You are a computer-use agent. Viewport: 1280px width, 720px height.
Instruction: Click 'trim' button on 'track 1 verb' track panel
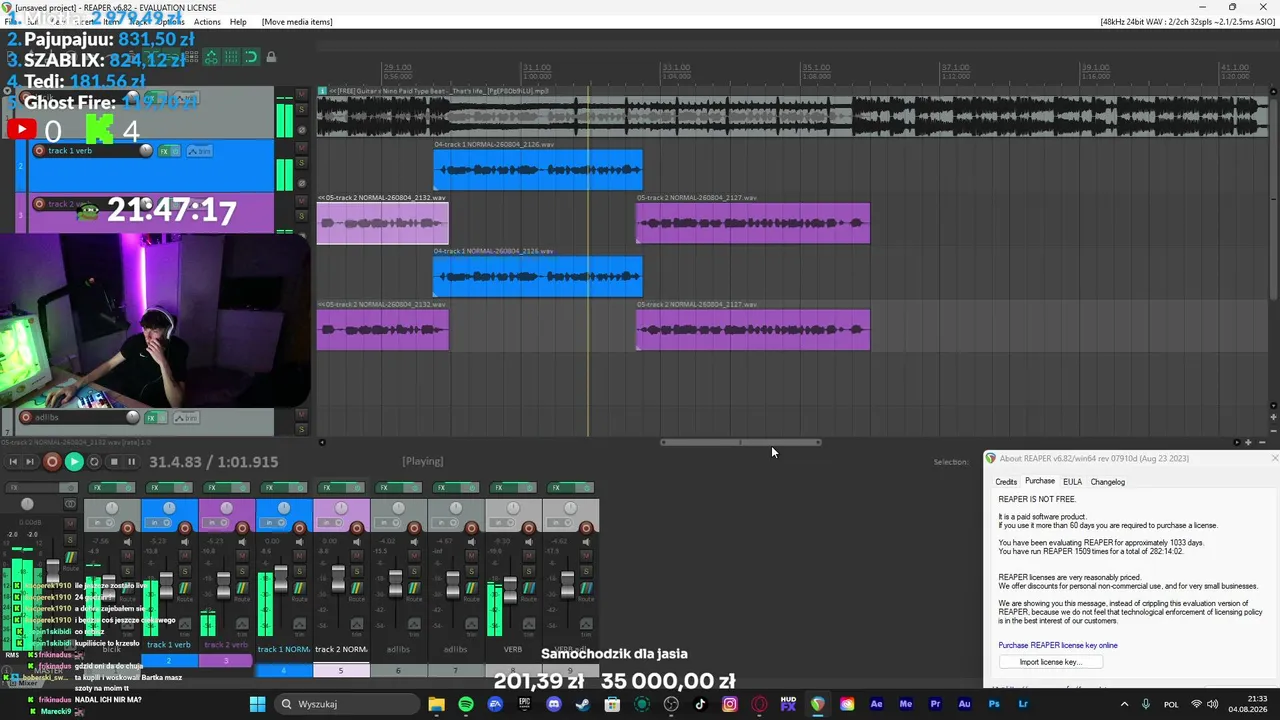tap(199, 151)
